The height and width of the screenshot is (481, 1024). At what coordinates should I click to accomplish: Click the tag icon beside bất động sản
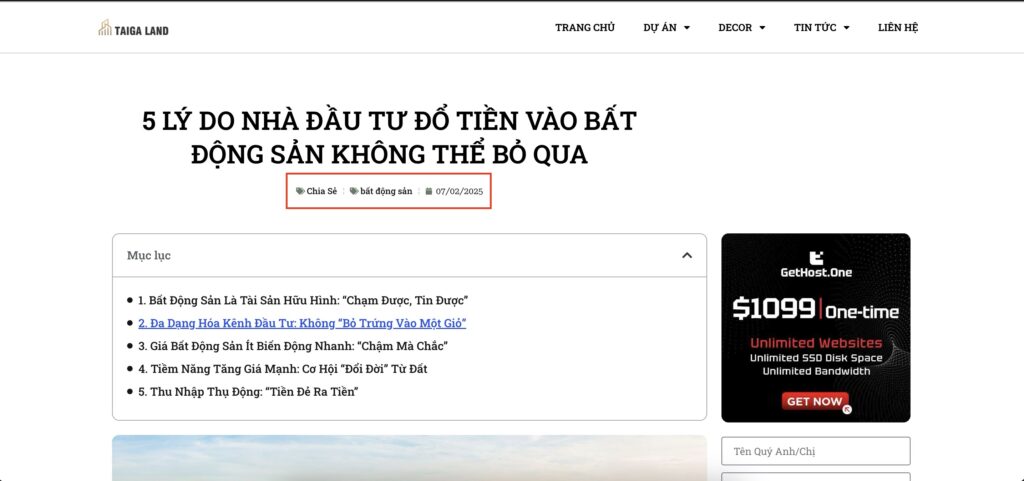[354, 191]
